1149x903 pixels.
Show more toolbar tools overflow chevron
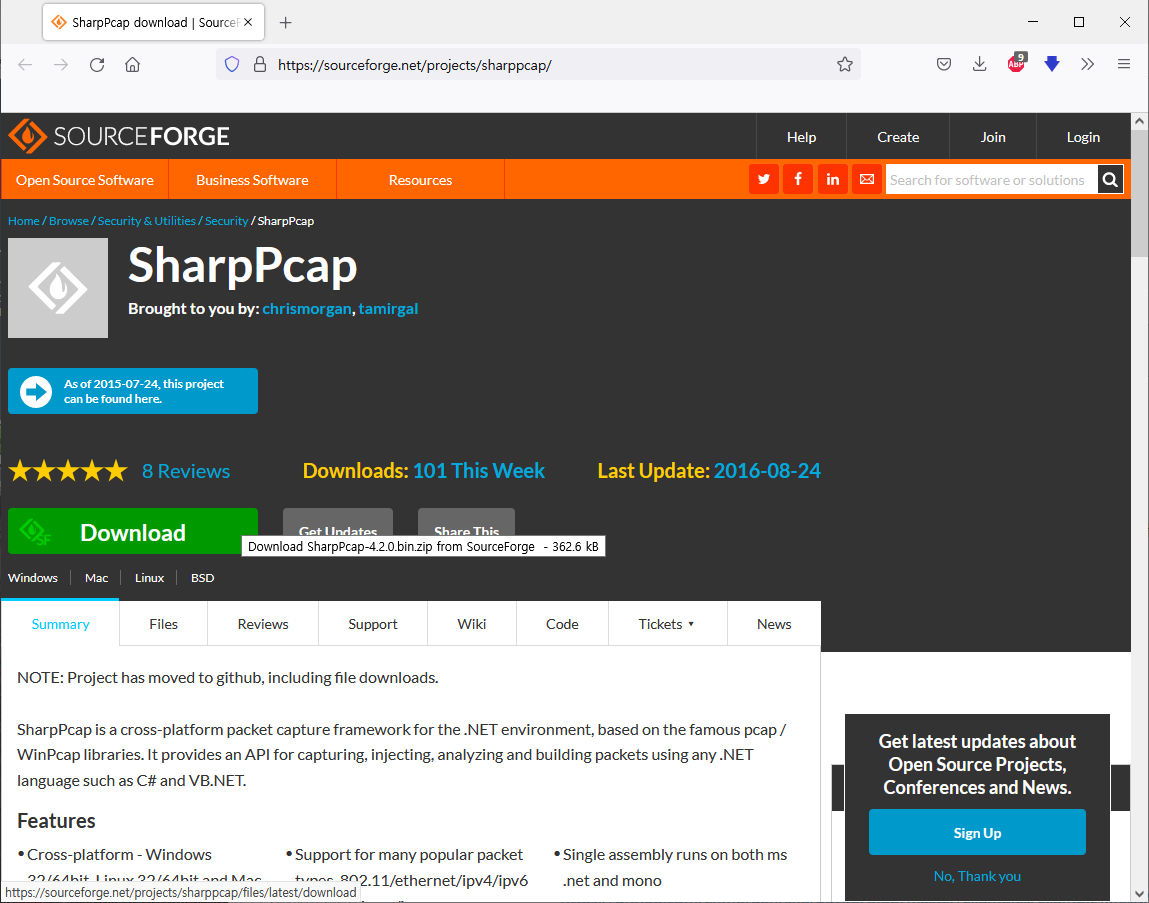point(1087,64)
